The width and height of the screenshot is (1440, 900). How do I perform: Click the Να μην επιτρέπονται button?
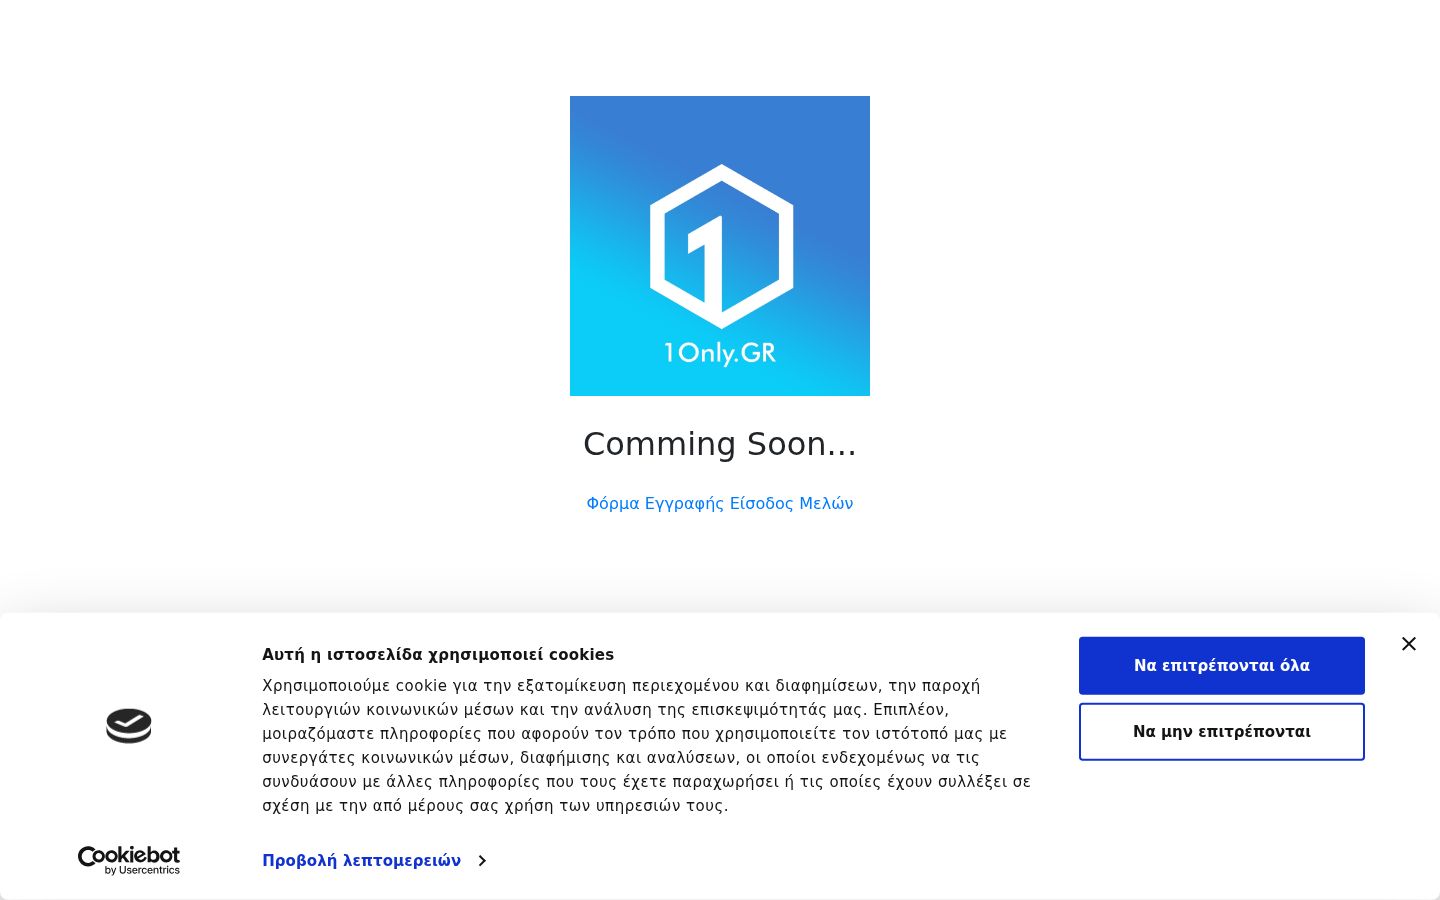(1221, 732)
